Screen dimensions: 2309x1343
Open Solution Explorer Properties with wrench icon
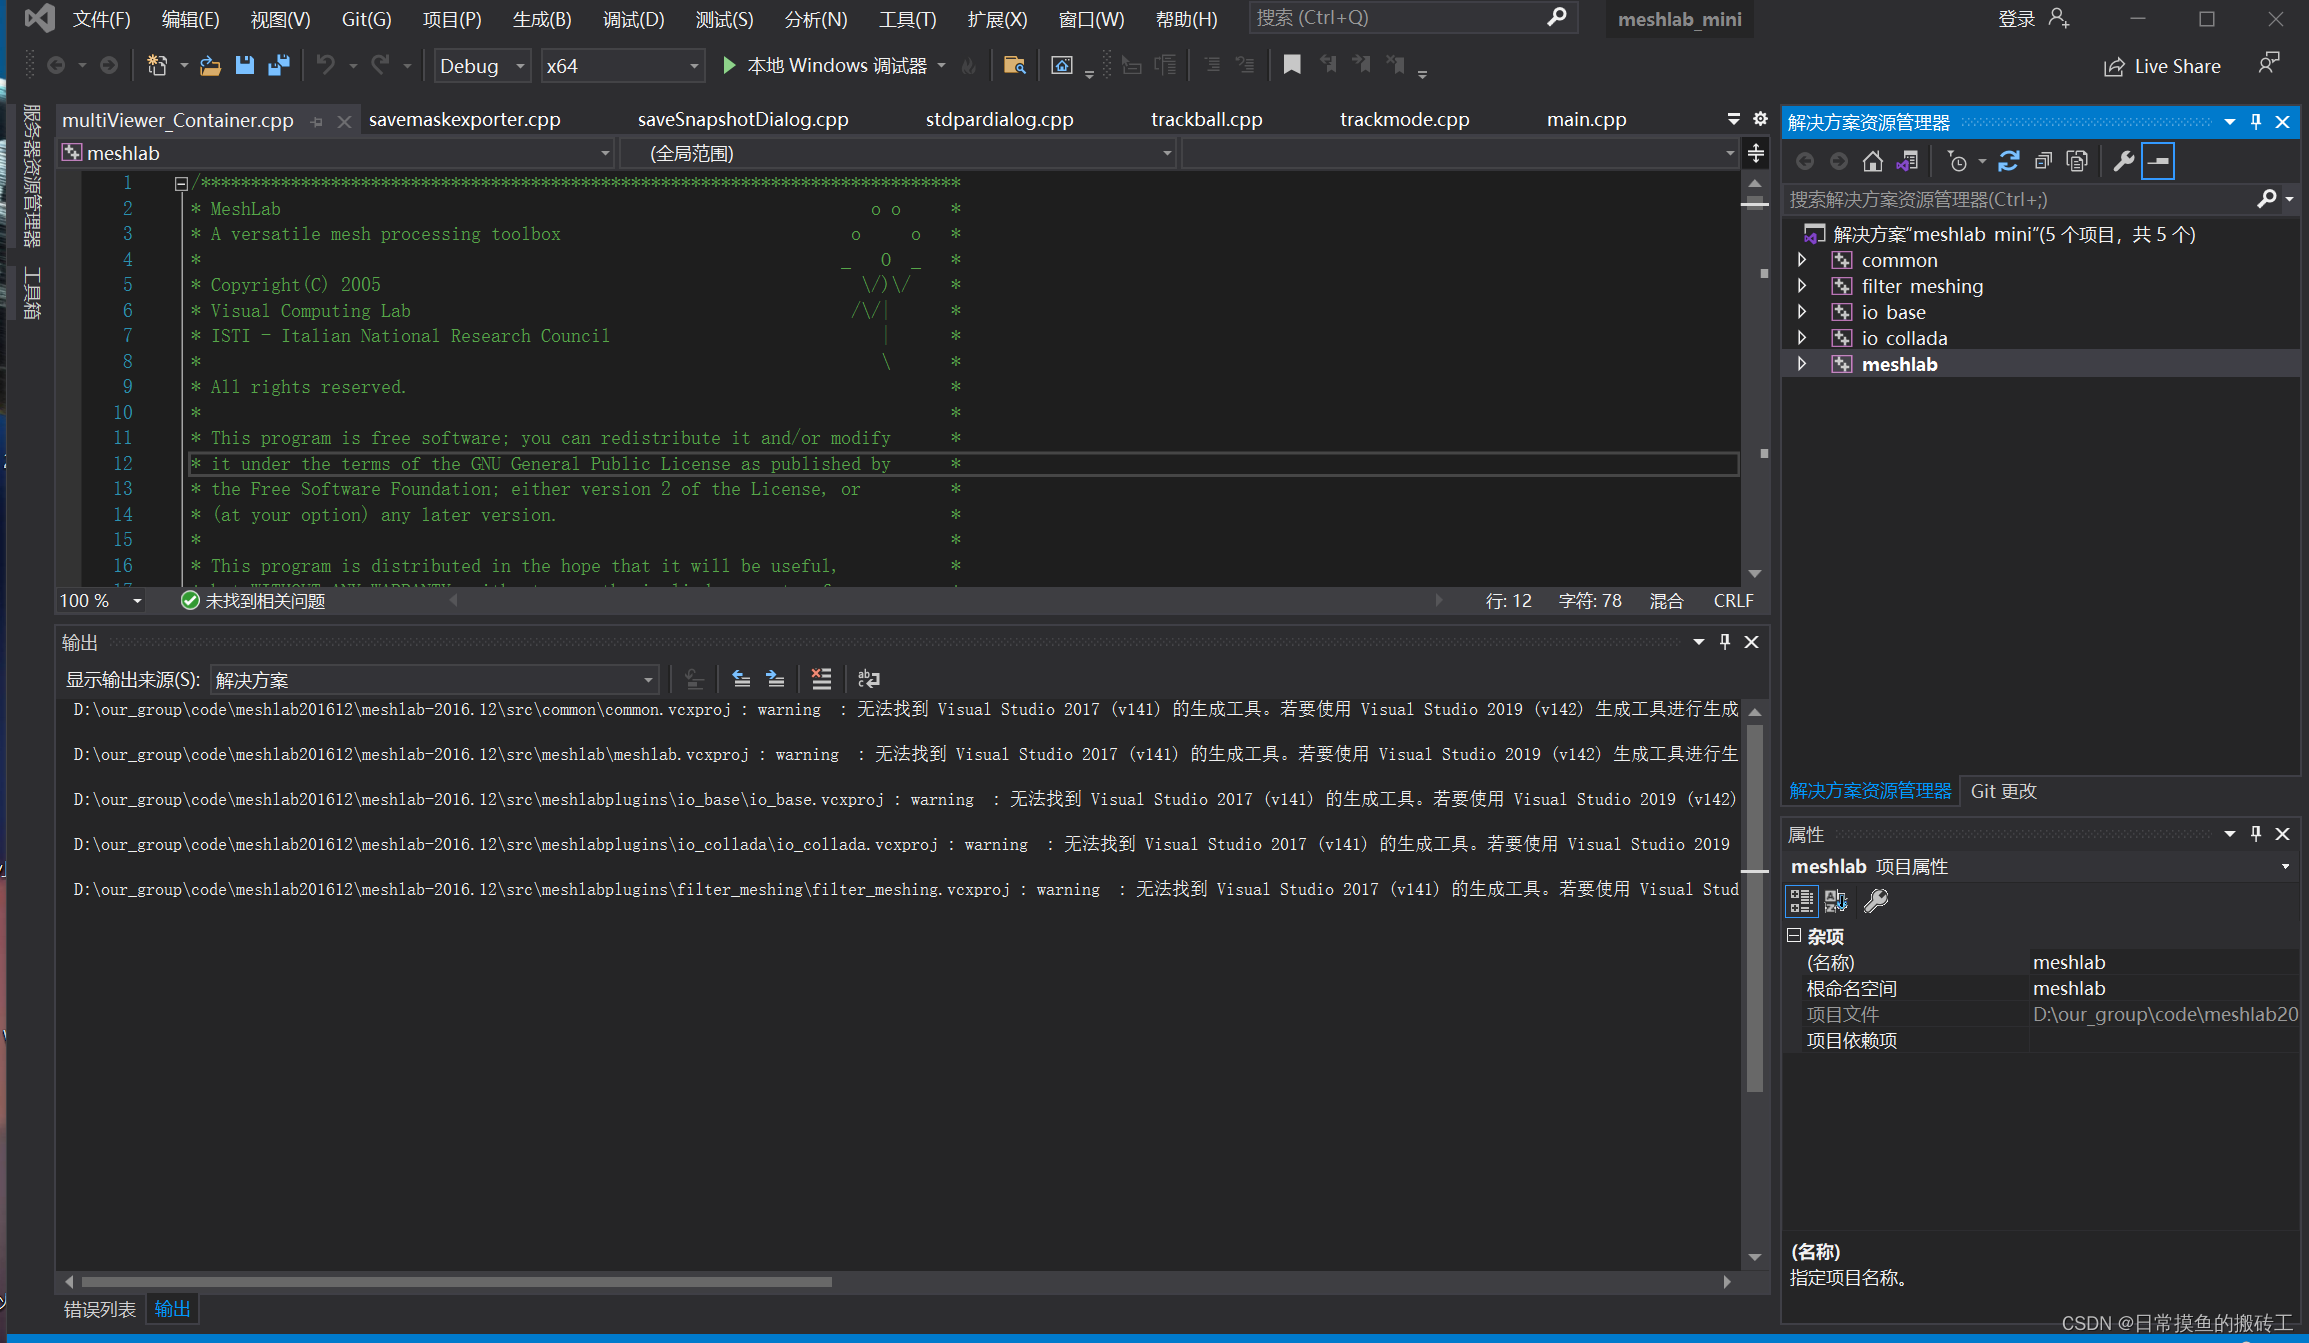(x=2123, y=160)
